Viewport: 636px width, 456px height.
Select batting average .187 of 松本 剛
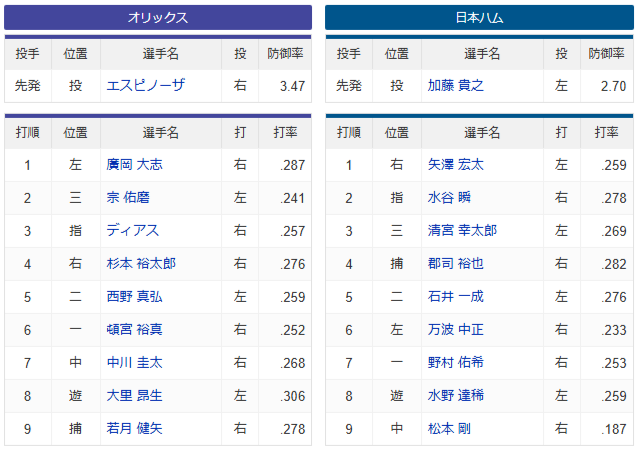614,429
